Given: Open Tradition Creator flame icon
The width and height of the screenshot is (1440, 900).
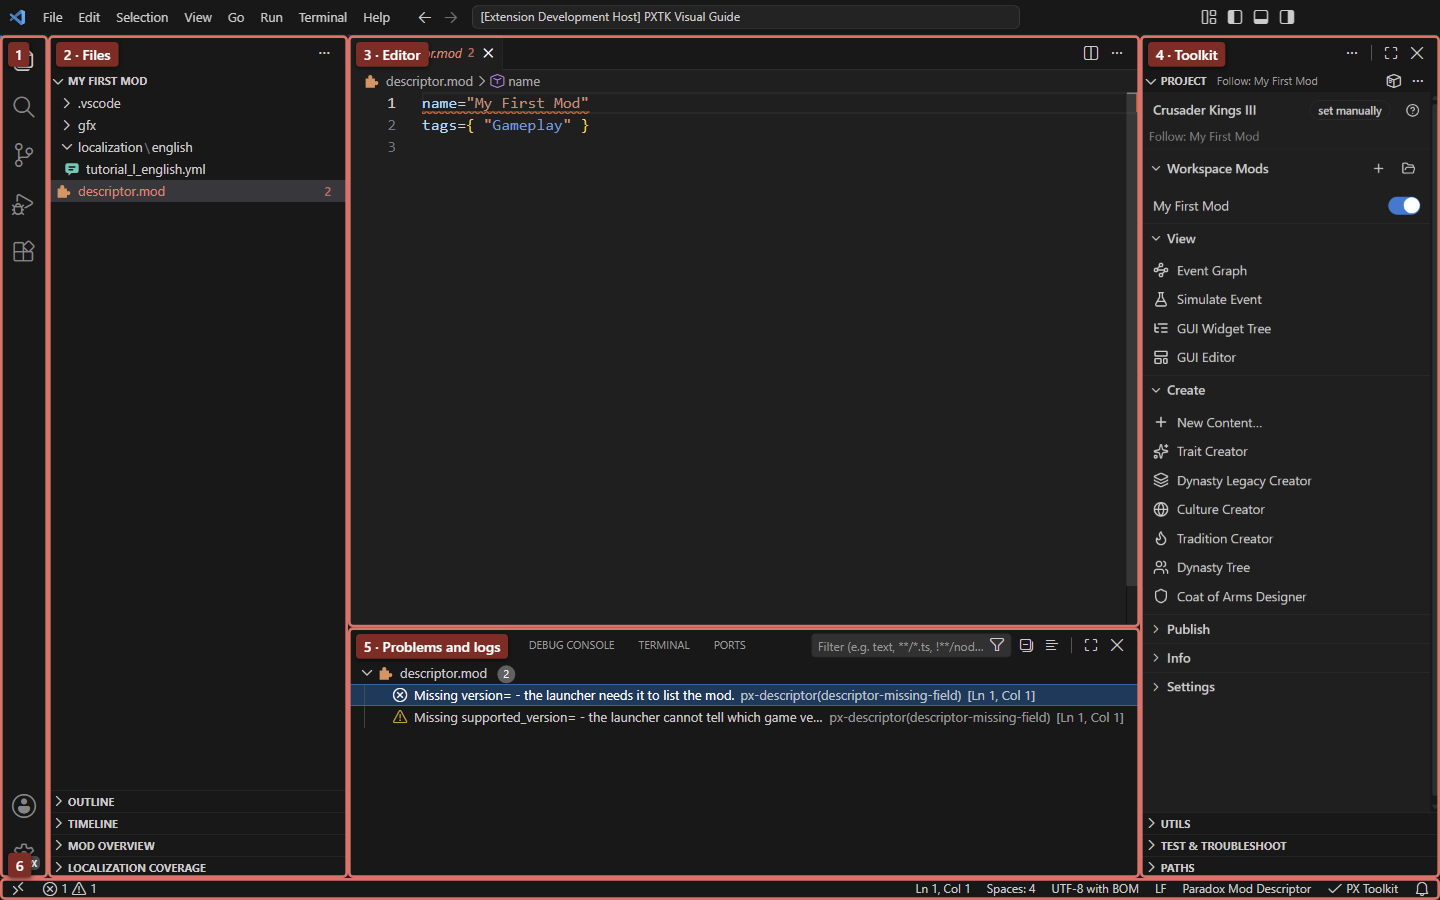Looking at the screenshot, I should [x=1161, y=538].
